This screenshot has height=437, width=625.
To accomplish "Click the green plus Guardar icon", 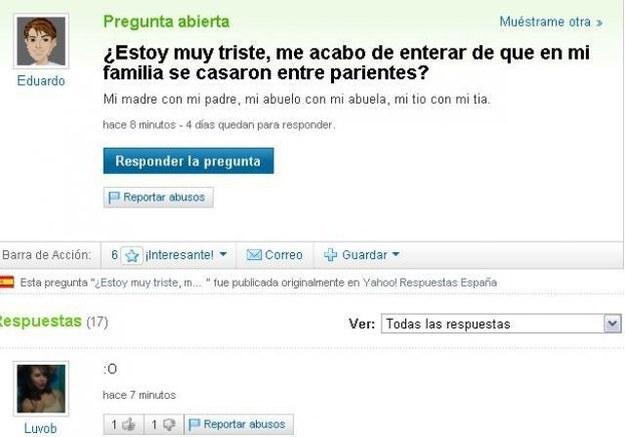I will pos(330,255).
